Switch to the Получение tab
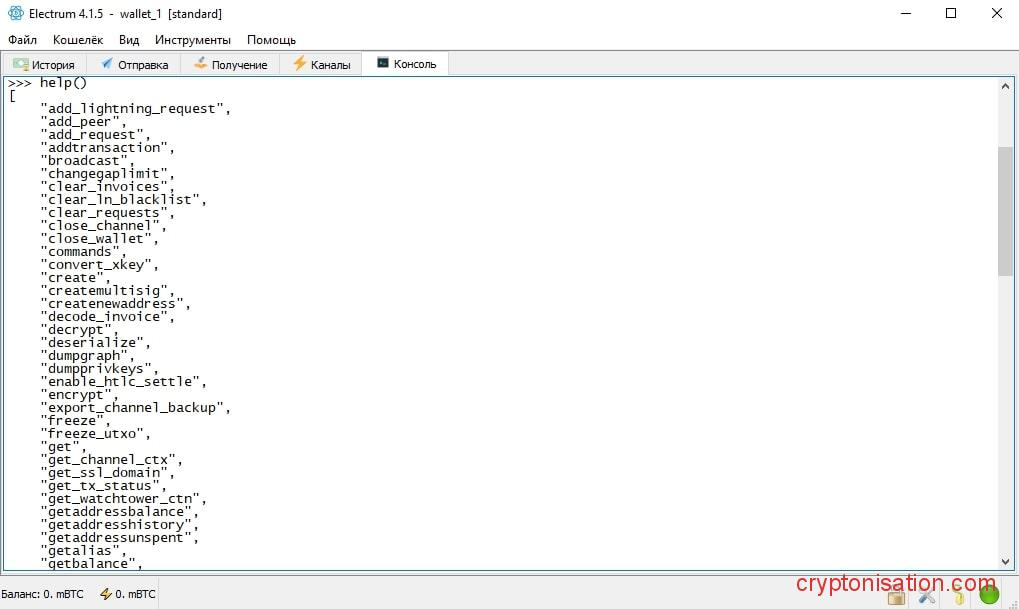This screenshot has width=1019, height=609. click(x=230, y=64)
